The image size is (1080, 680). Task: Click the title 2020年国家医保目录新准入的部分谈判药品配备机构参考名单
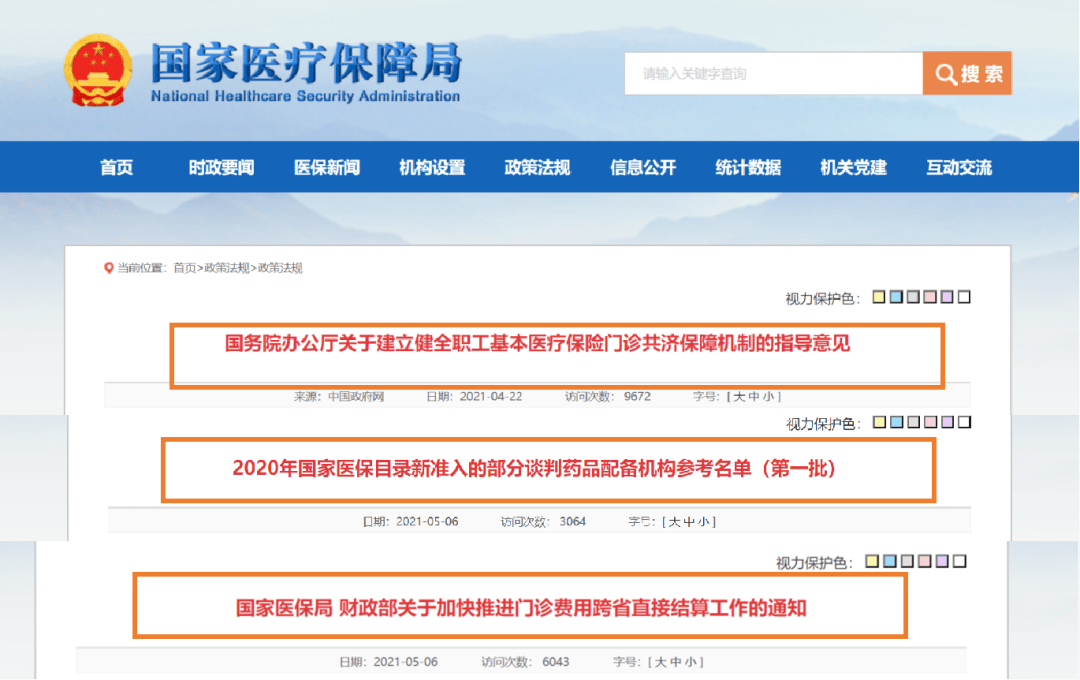coord(534,468)
